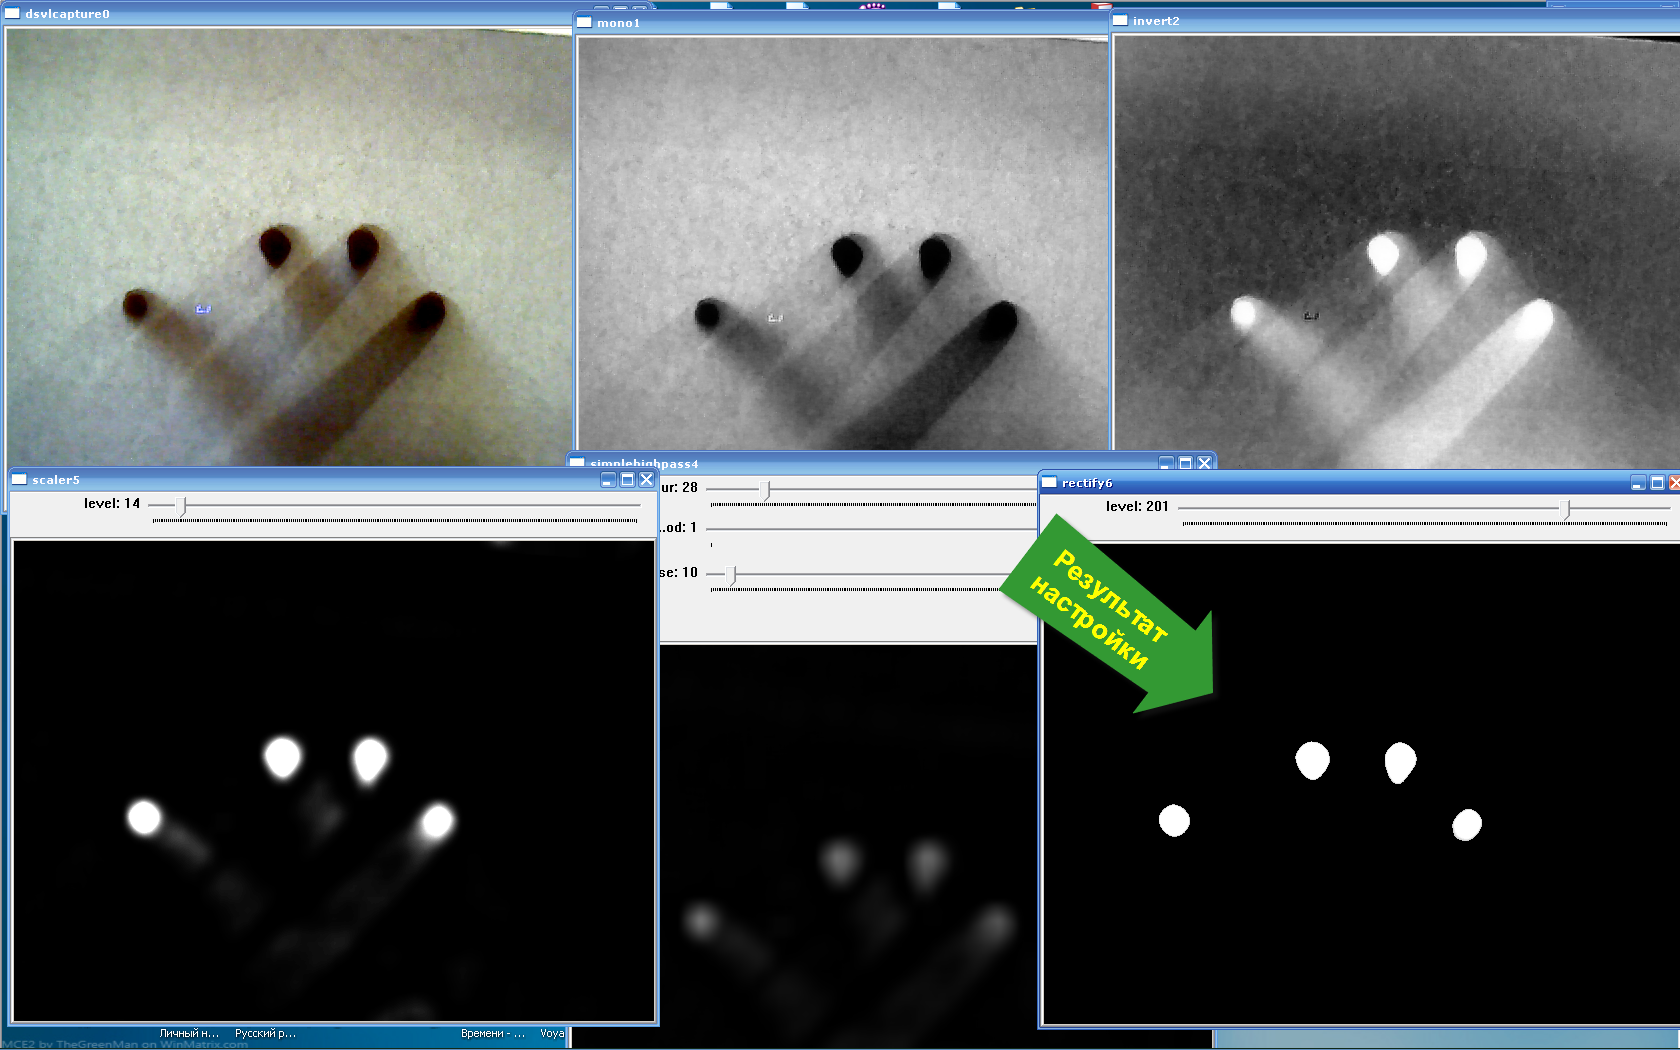
Task: Click the "level: 201" label
Action: tap(1137, 507)
